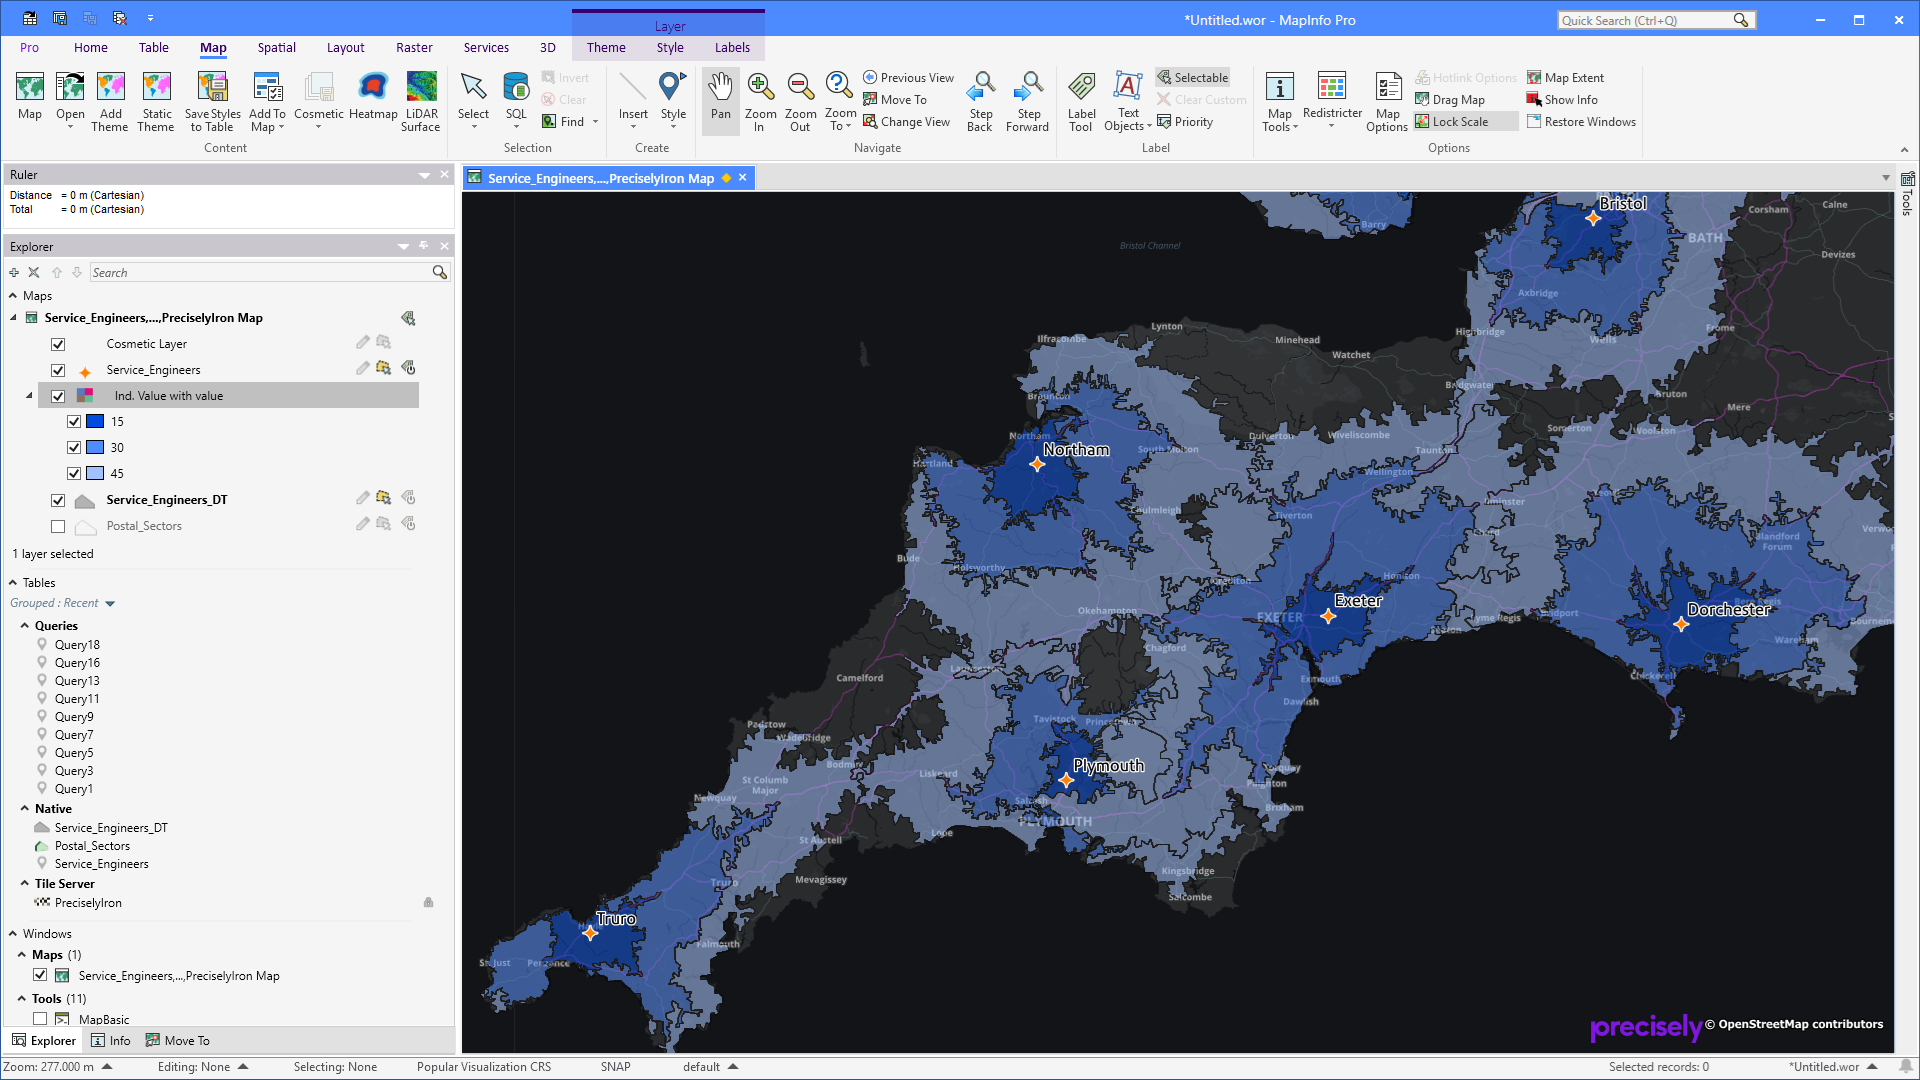The height and width of the screenshot is (1080, 1920).
Task: Click the Heatmap ribbon icon
Action: click(x=373, y=88)
